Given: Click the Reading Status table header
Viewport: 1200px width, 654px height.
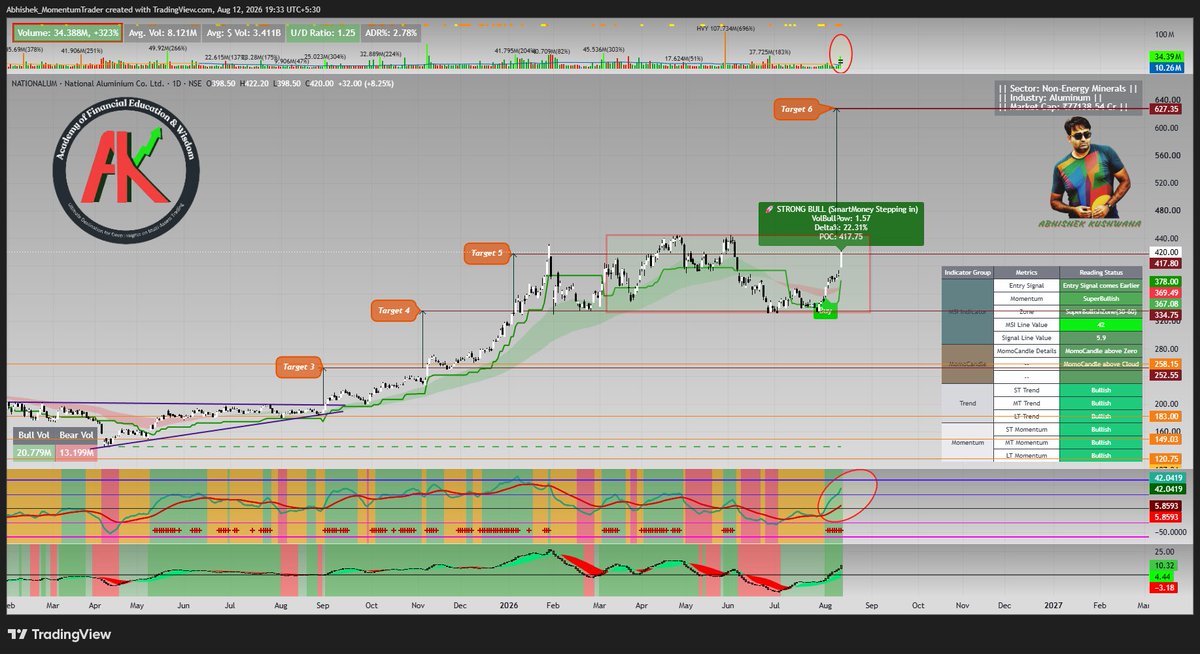Looking at the screenshot, I should coord(1099,272).
